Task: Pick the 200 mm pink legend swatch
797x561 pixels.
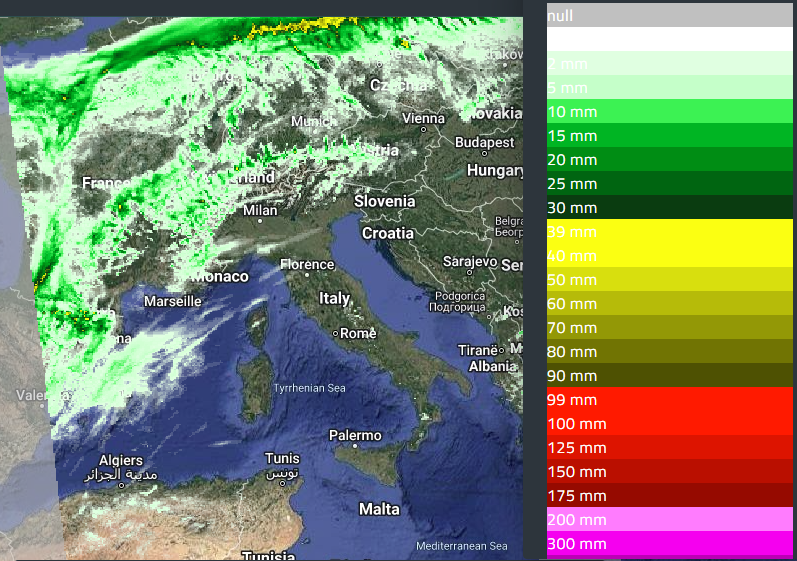Action: pos(669,519)
